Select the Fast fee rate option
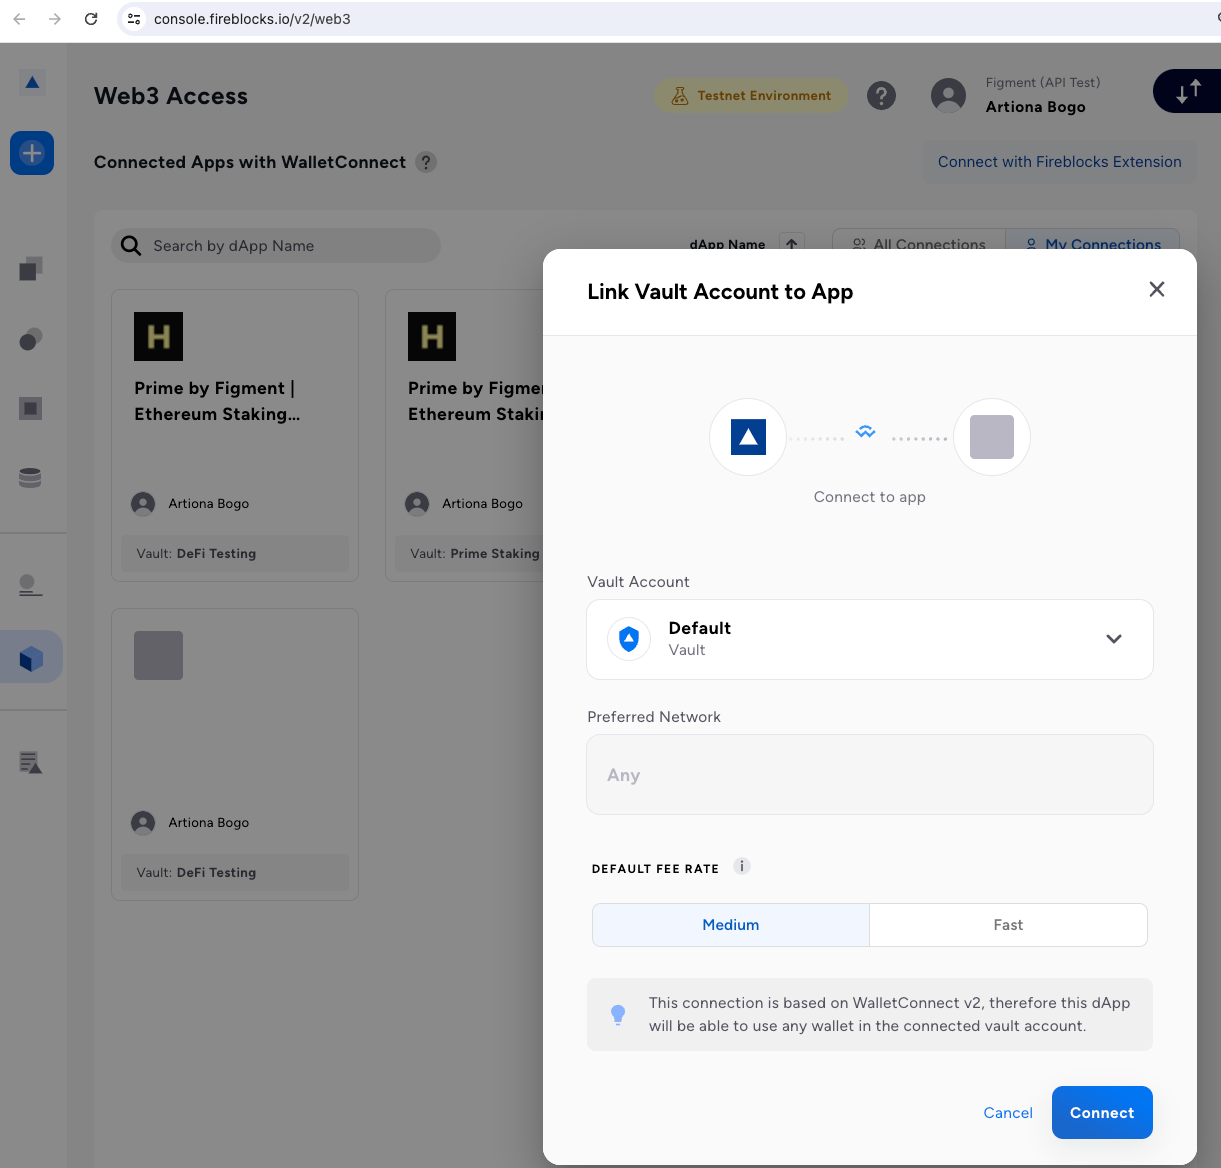The width and height of the screenshot is (1221, 1168). click(x=1008, y=925)
